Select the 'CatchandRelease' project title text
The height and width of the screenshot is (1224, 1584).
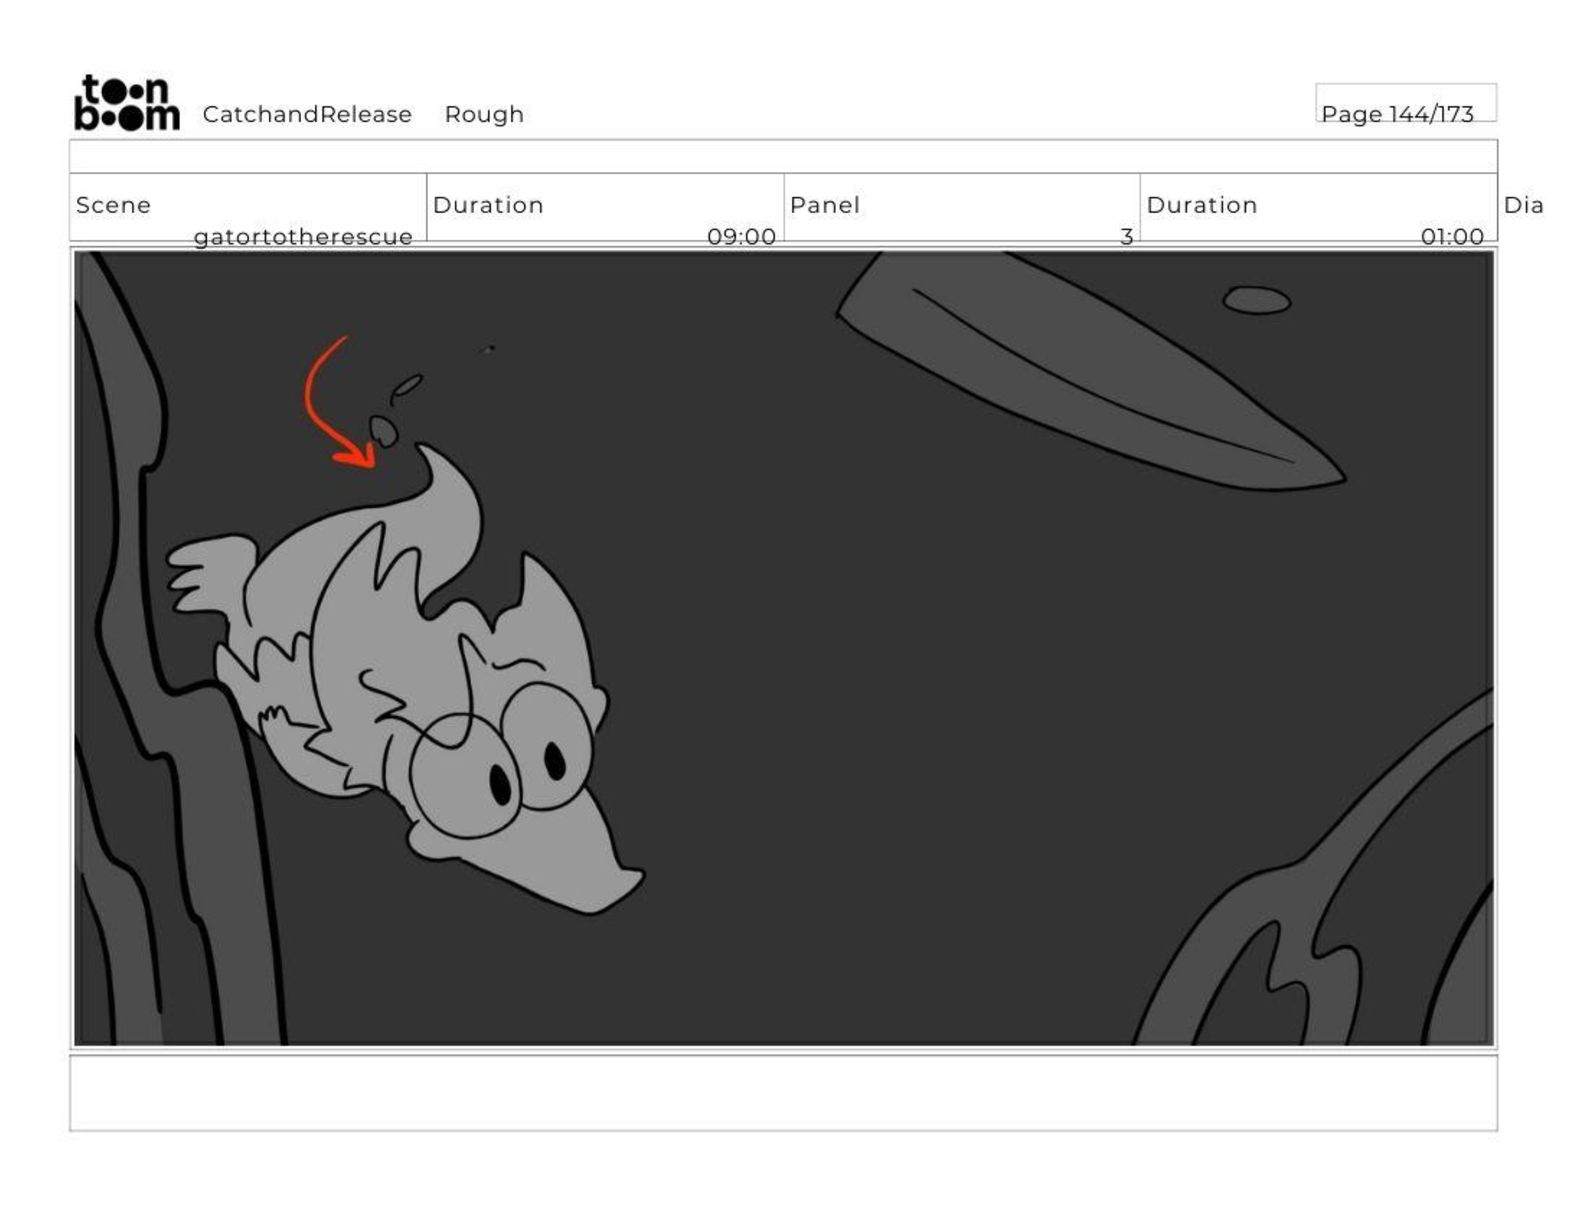pos(307,114)
